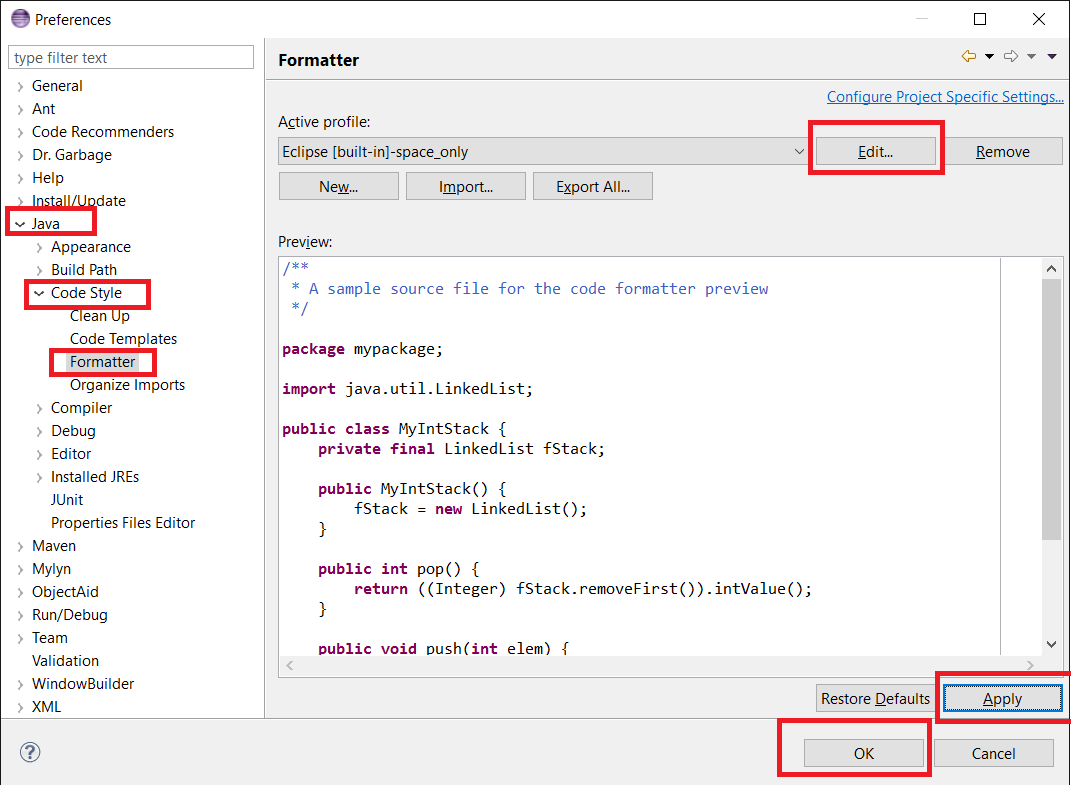Open the Code Templates settings page
This screenshot has width=1071, height=785.
[123, 338]
